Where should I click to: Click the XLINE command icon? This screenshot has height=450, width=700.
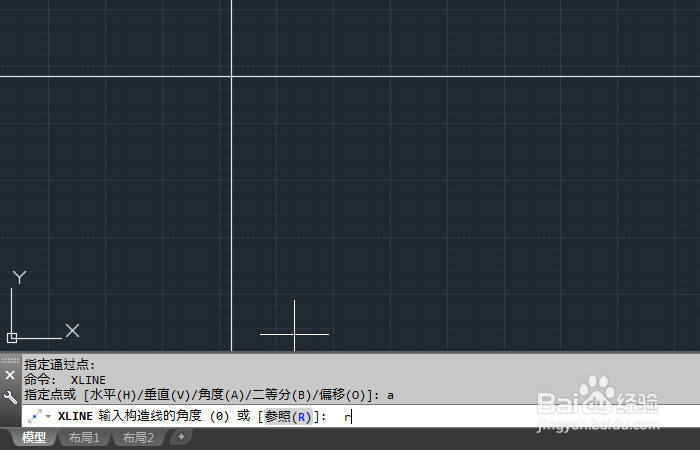tap(35, 417)
